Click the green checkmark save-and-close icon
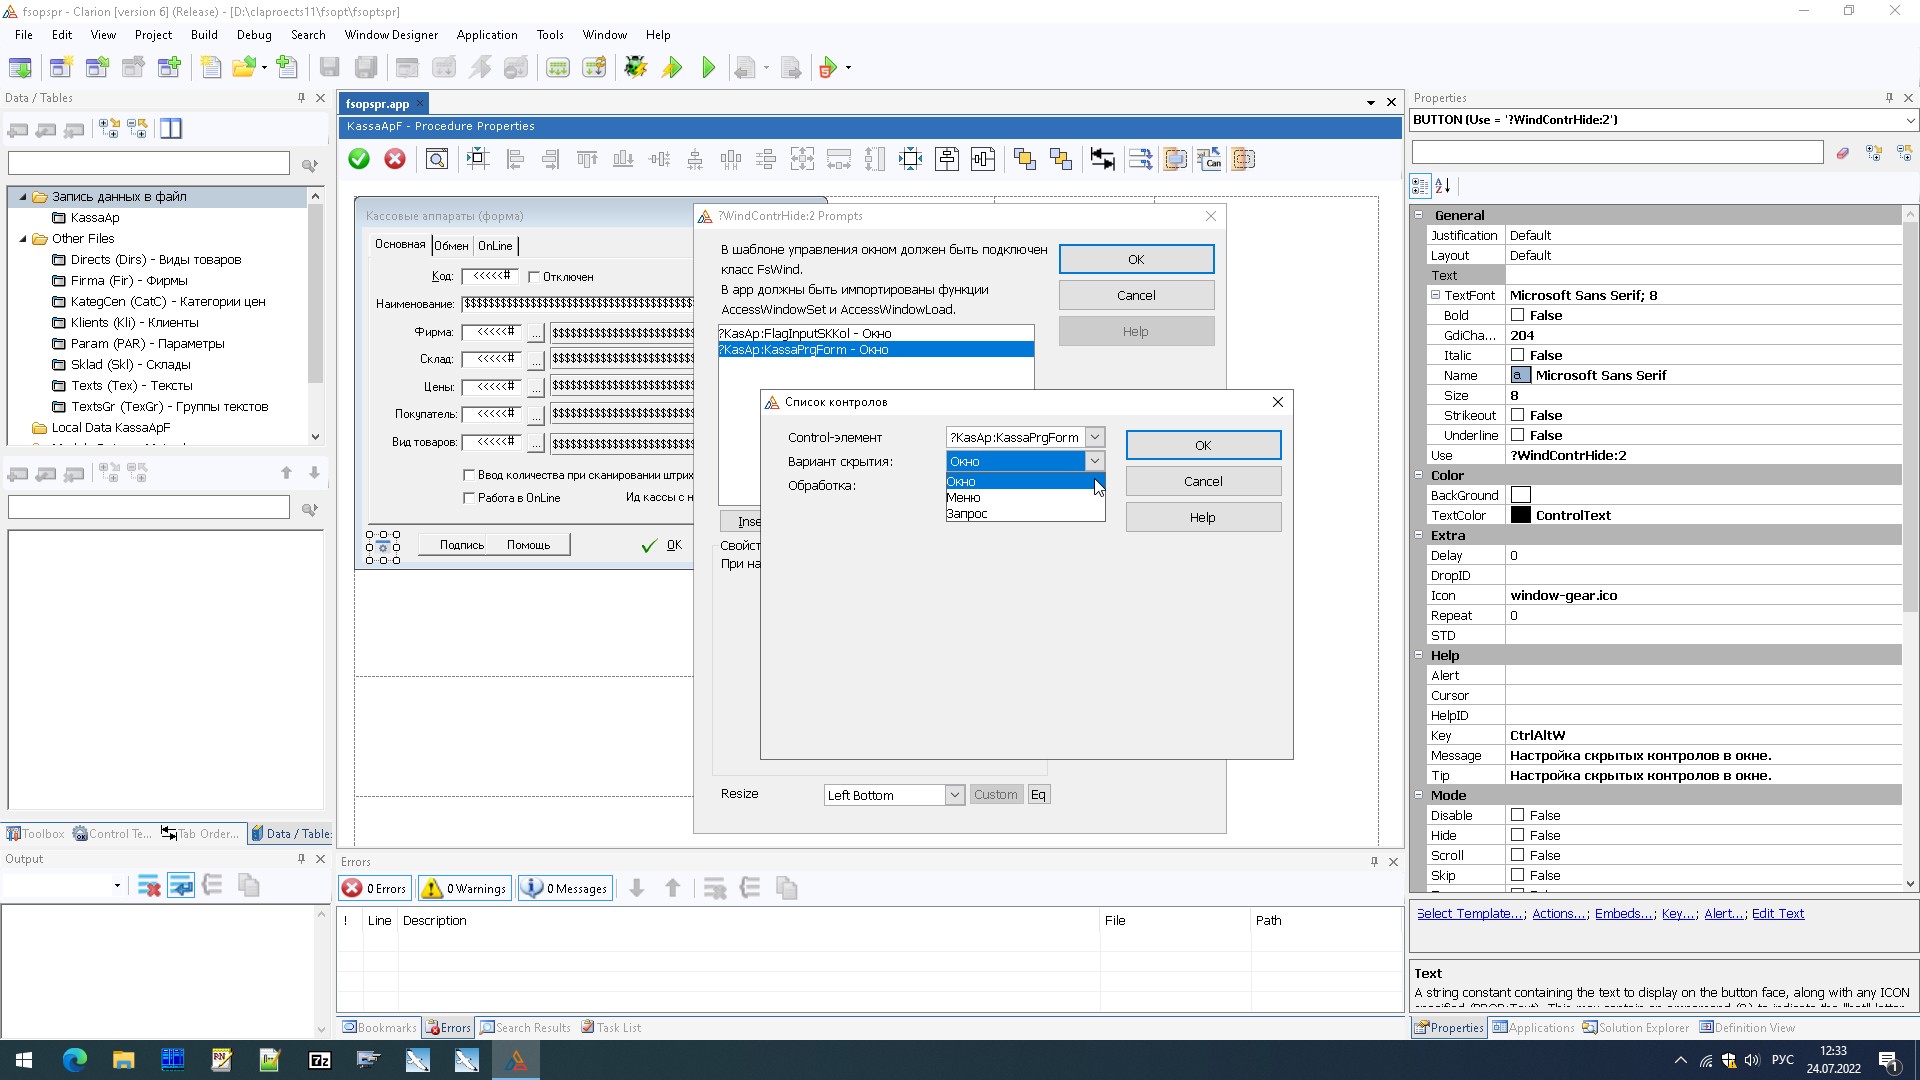This screenshot has height=1080, width=1920. [x=359, y=159]
